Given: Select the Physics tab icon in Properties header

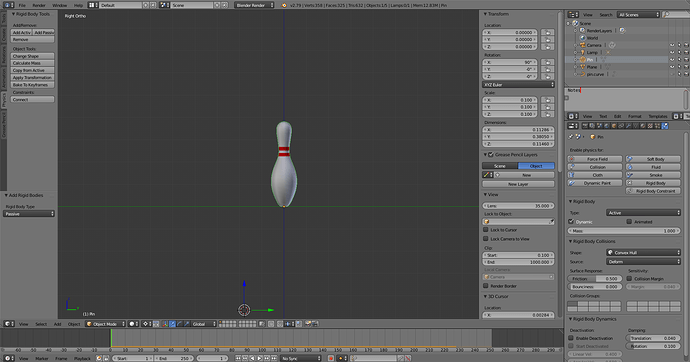Looking at the screenshot, I should pos(665,126).
